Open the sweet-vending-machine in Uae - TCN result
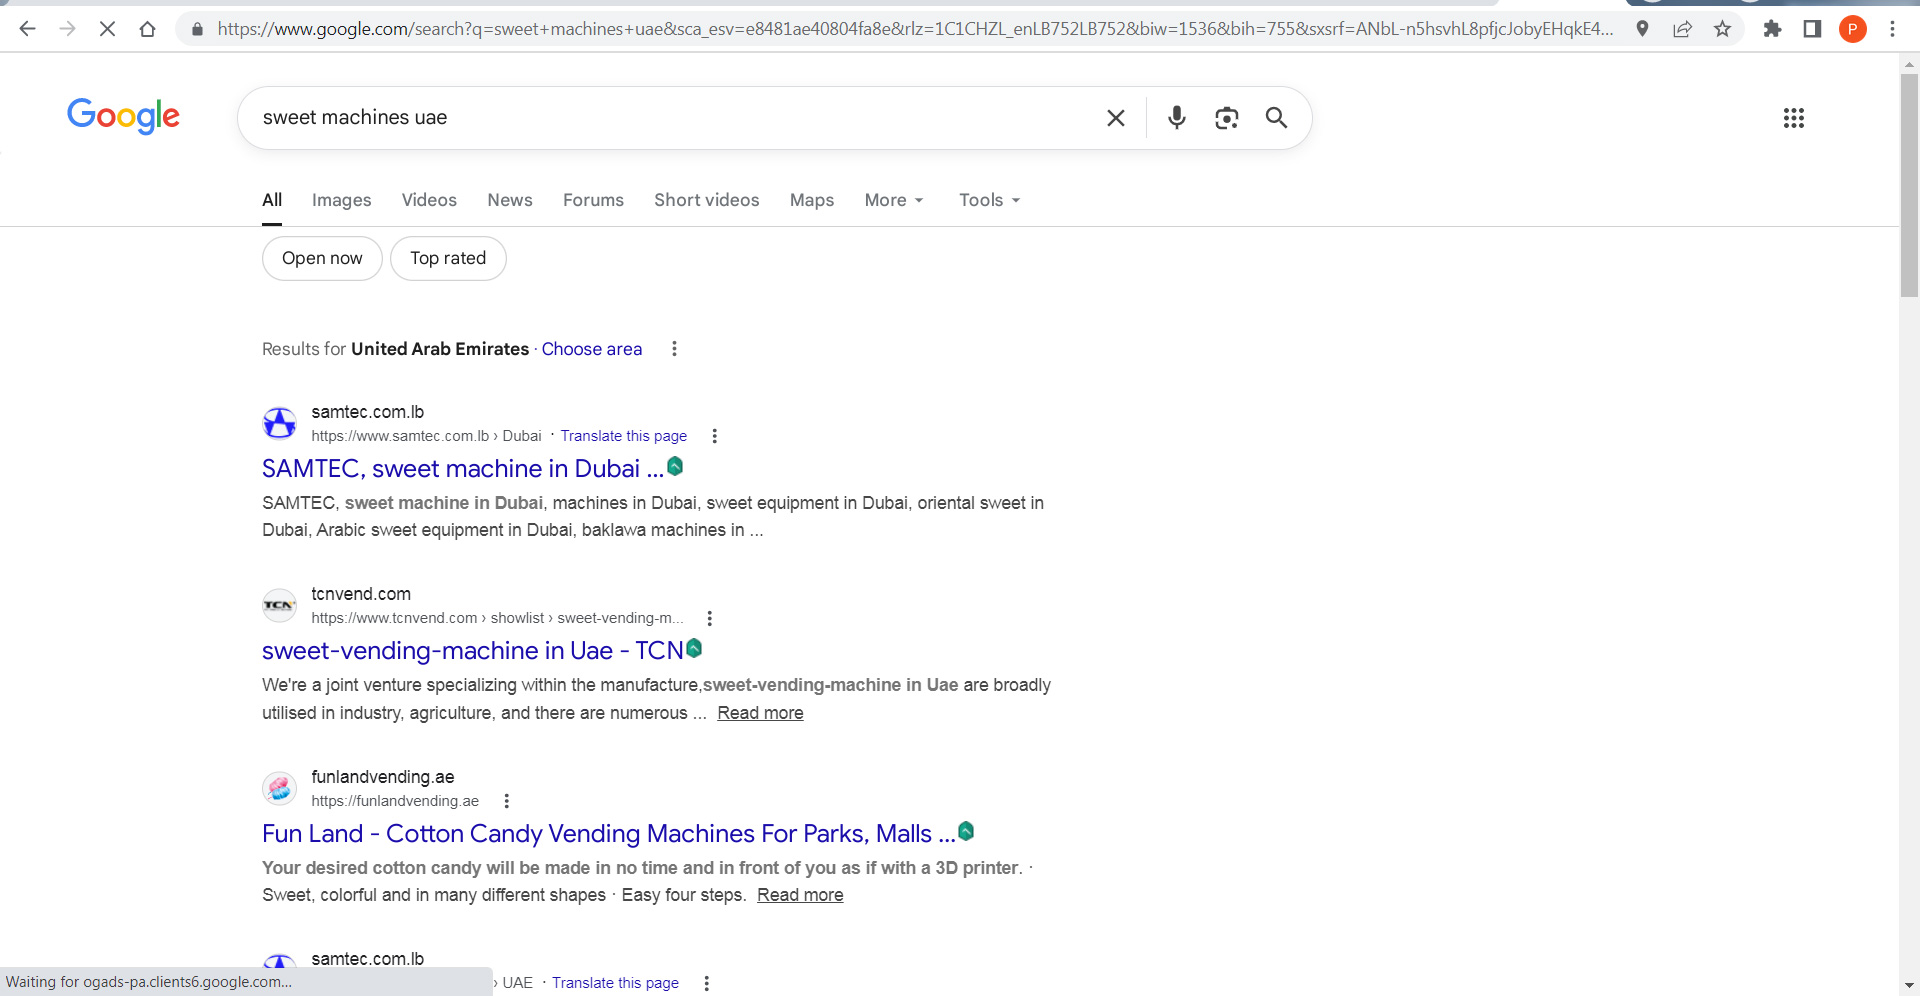The image size is (1920, 996). coord(473,651)
